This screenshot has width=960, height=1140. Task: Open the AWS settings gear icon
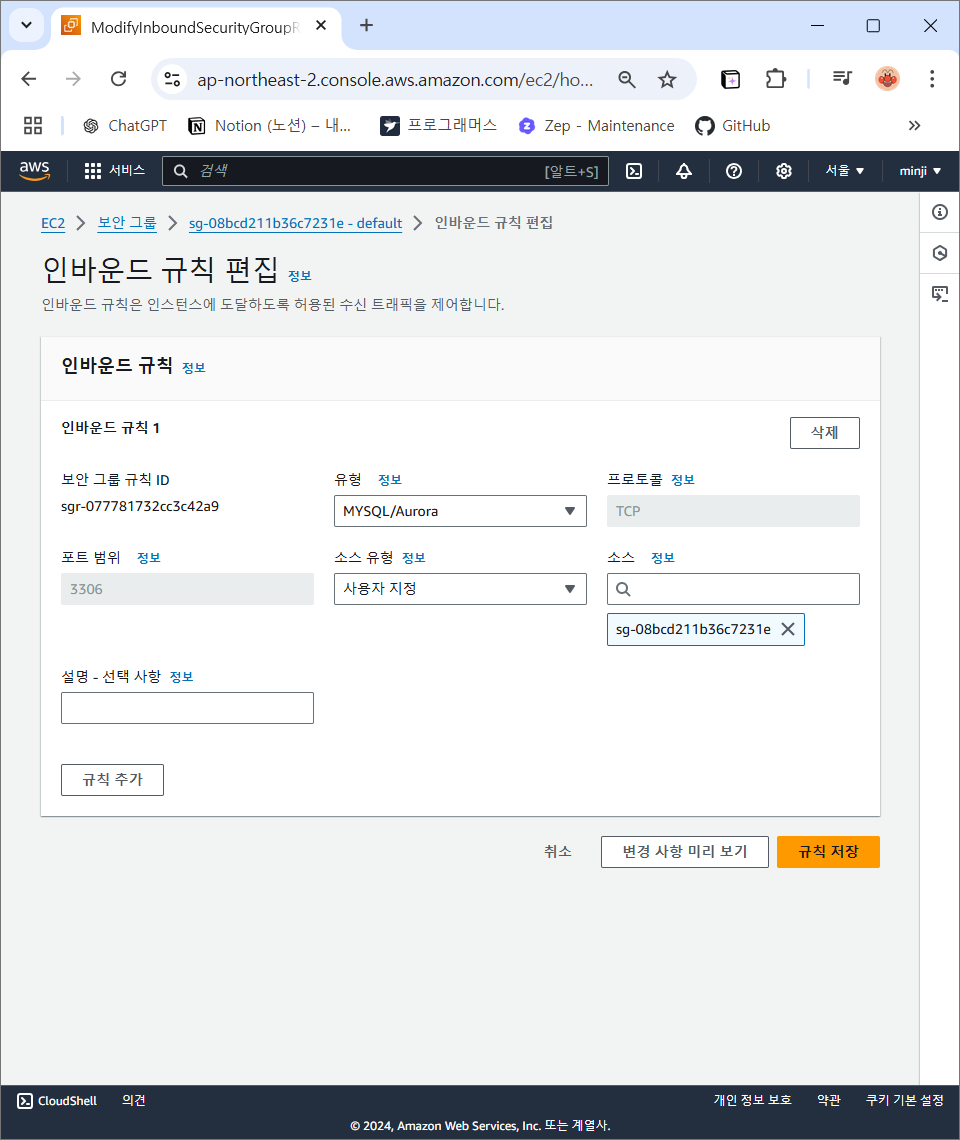(783, 171)
